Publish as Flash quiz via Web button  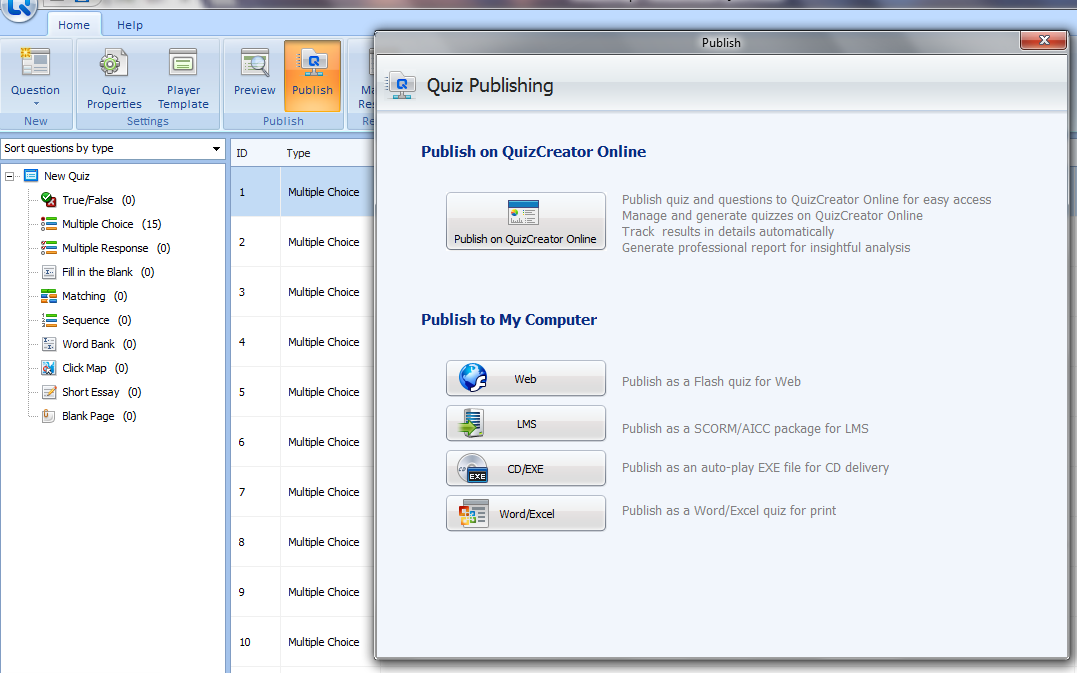coord(525,378)
